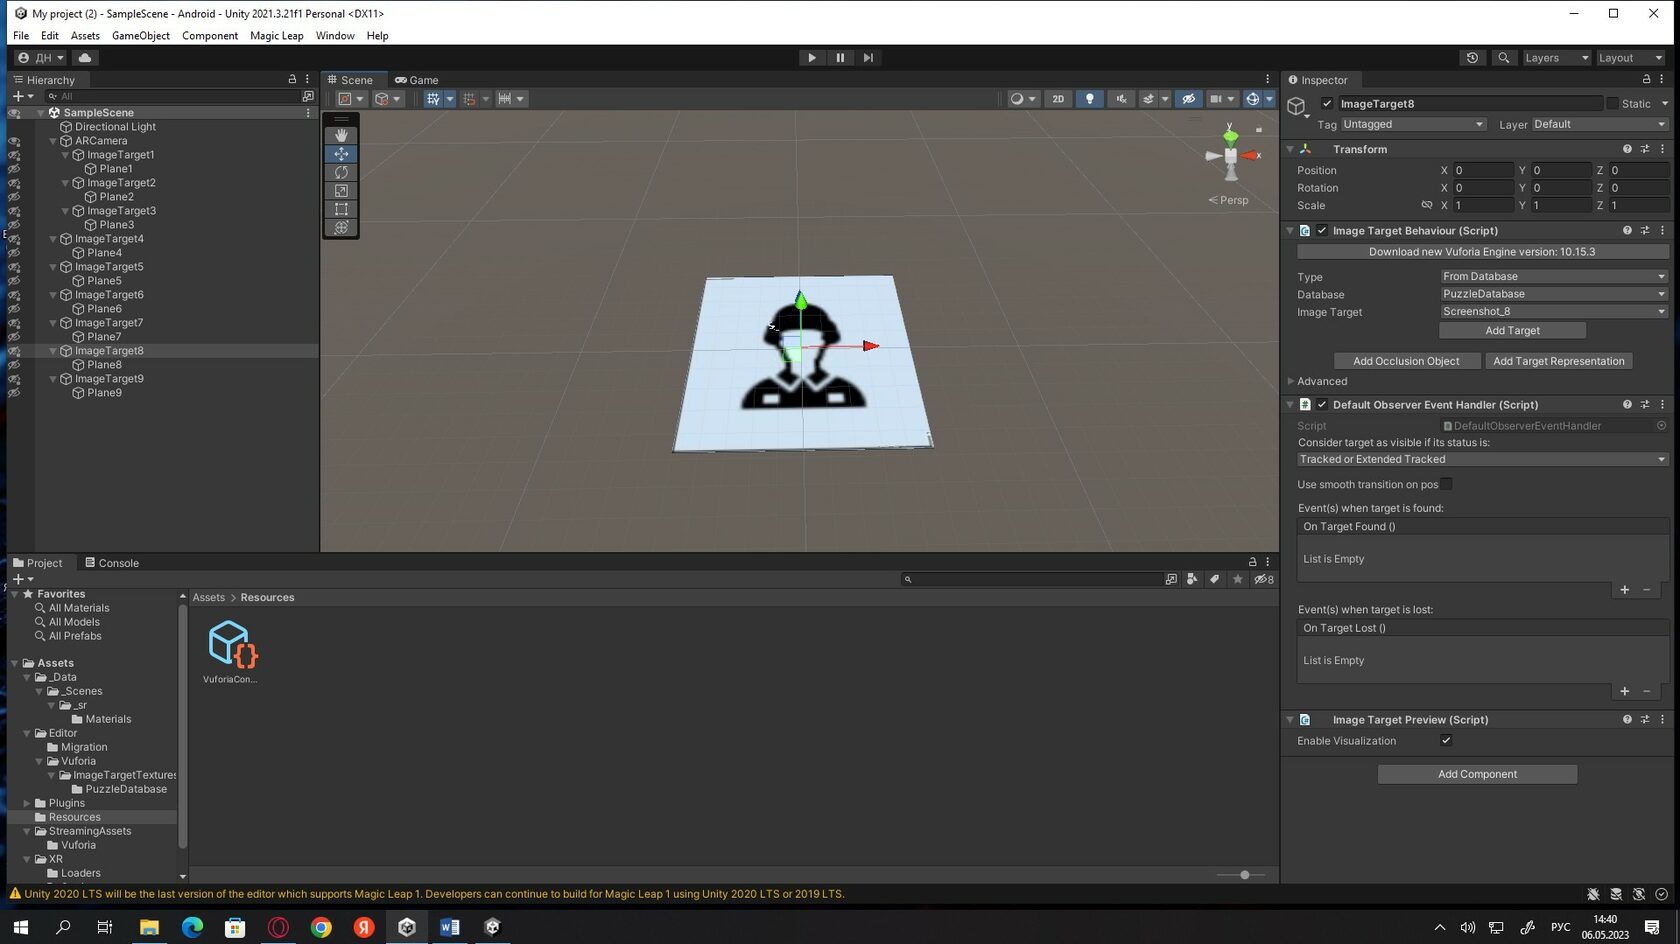Select the Rect tool in Scene toolbar
Image resolution: width=1680 pixels, height=944 pixels.
point(341,209)
